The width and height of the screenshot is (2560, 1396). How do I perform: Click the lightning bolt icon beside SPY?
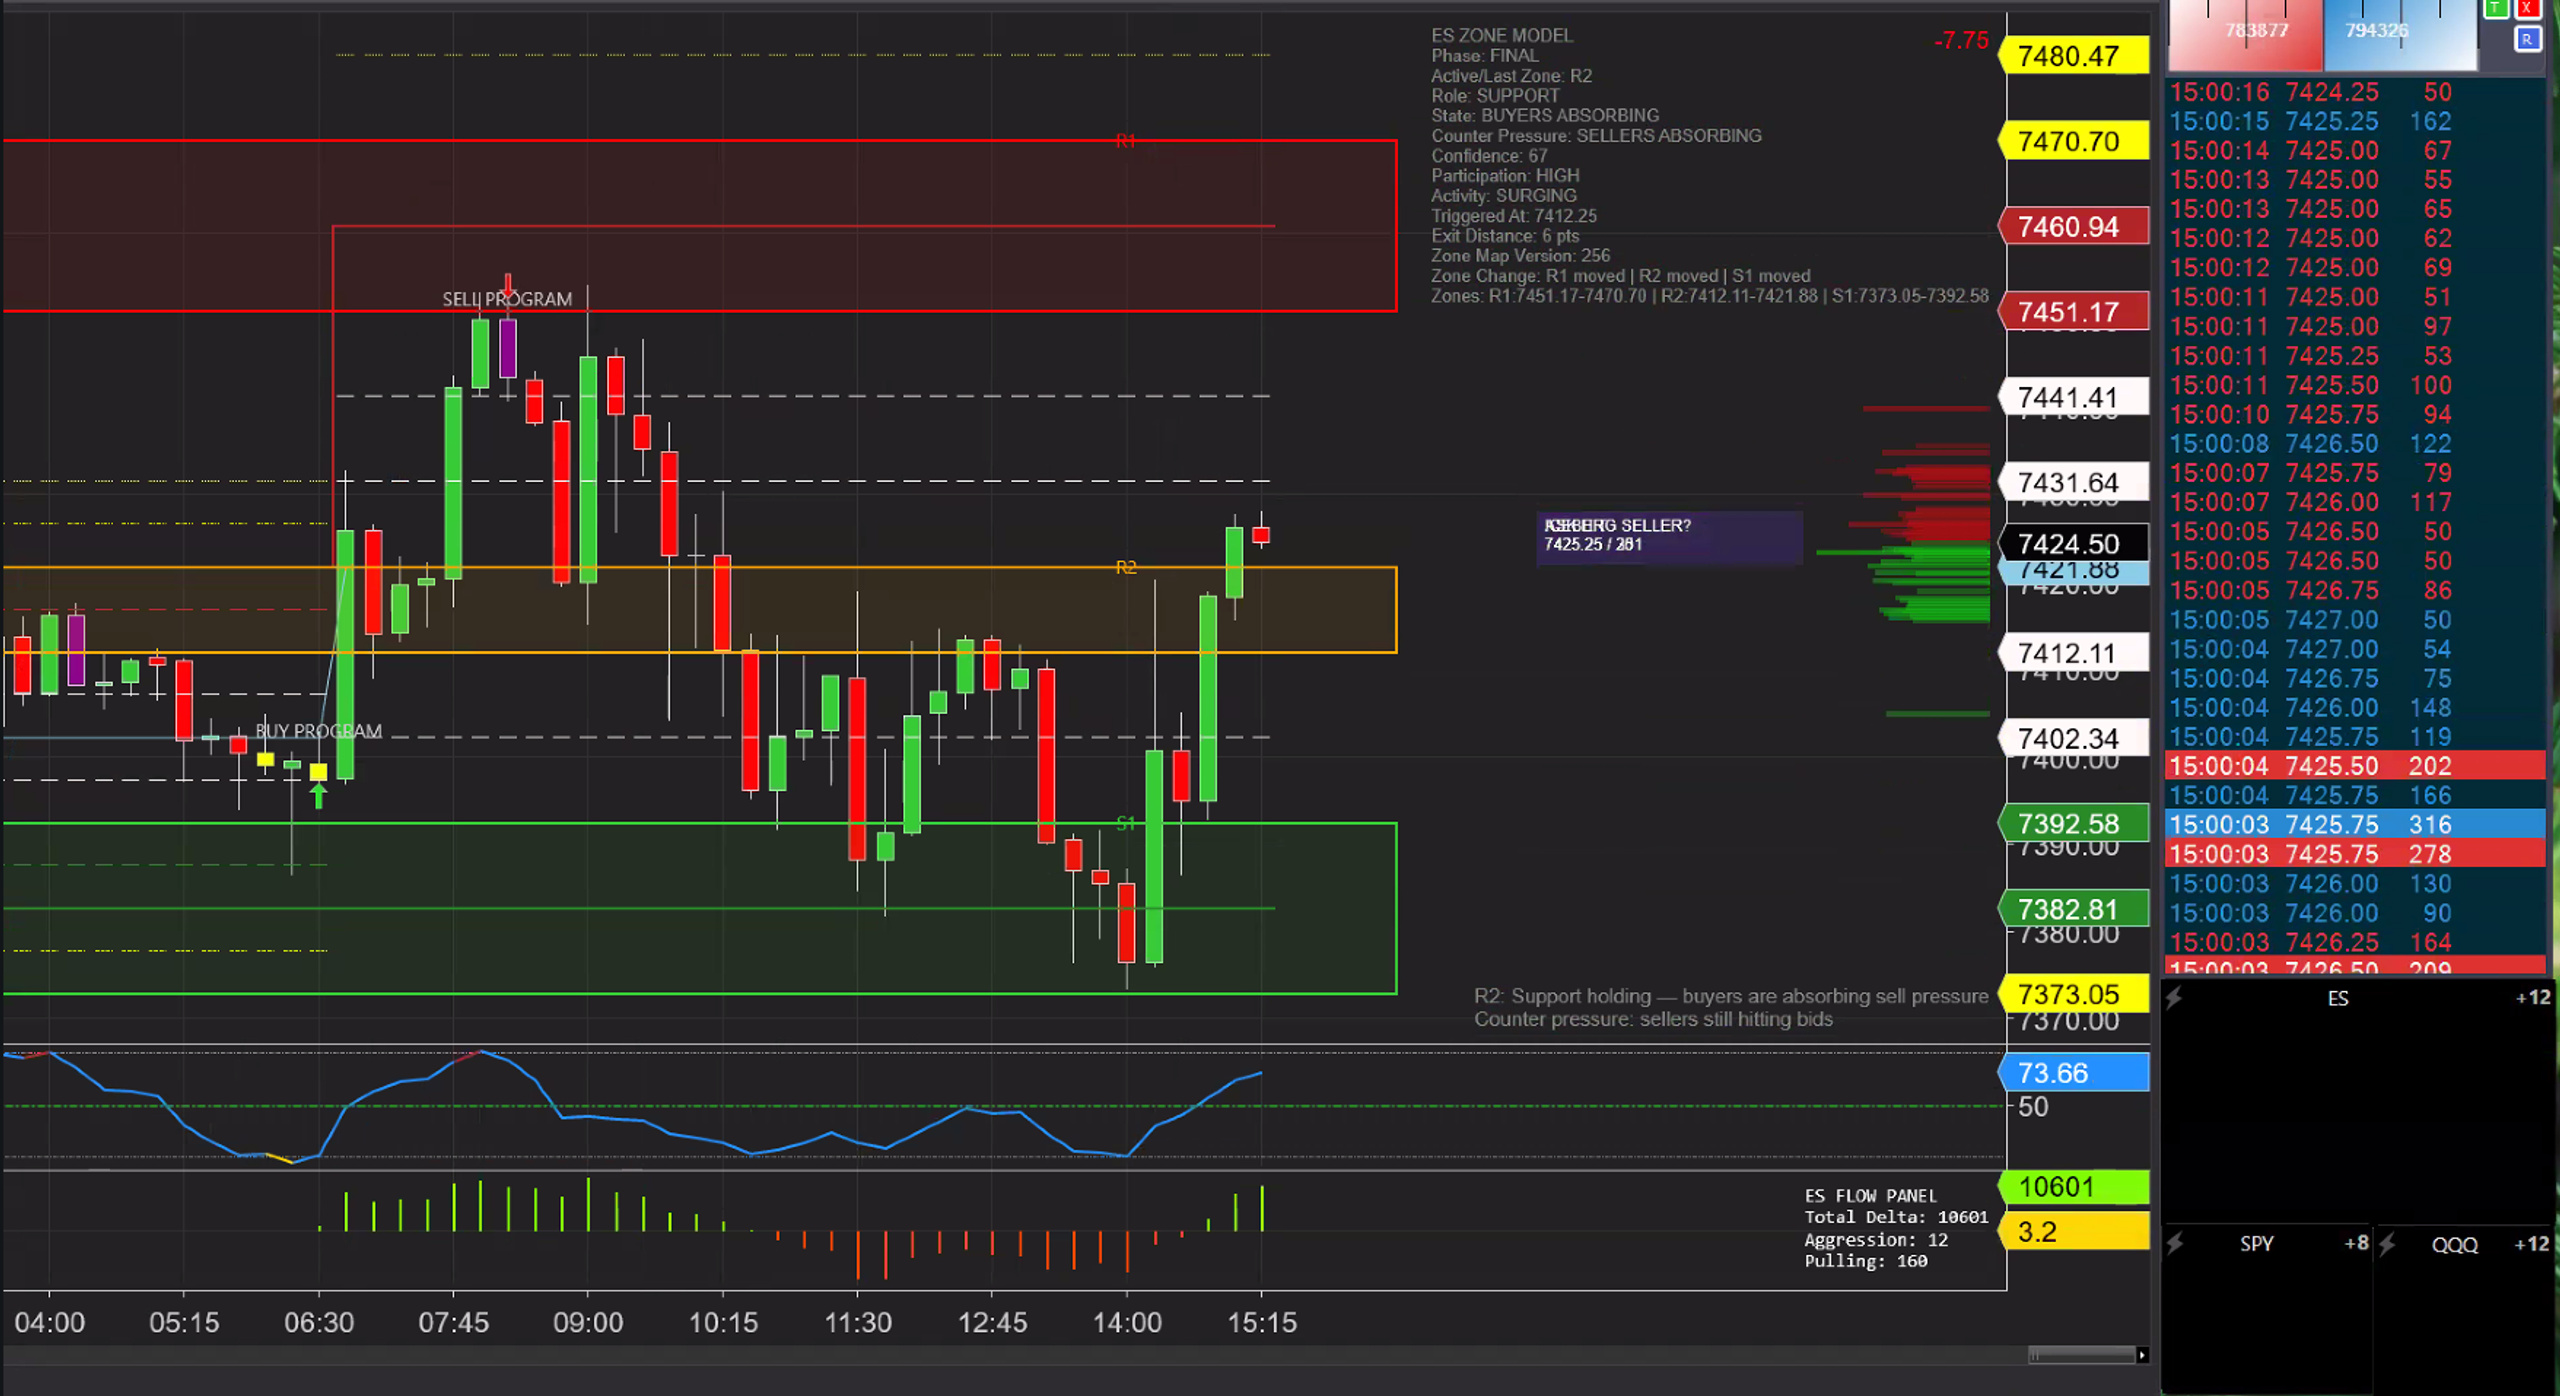pyautogui.click(x=2174, y=1243)
